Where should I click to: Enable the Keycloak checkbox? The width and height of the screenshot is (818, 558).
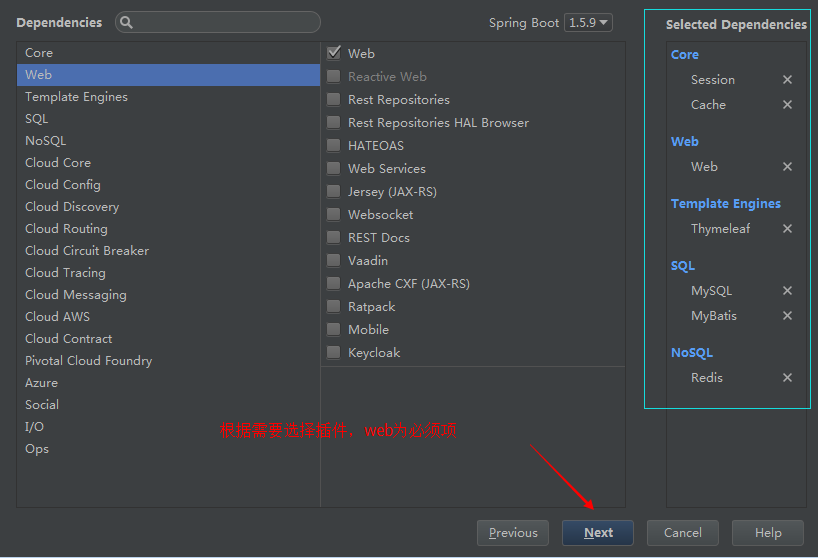[x=333, y=352]
